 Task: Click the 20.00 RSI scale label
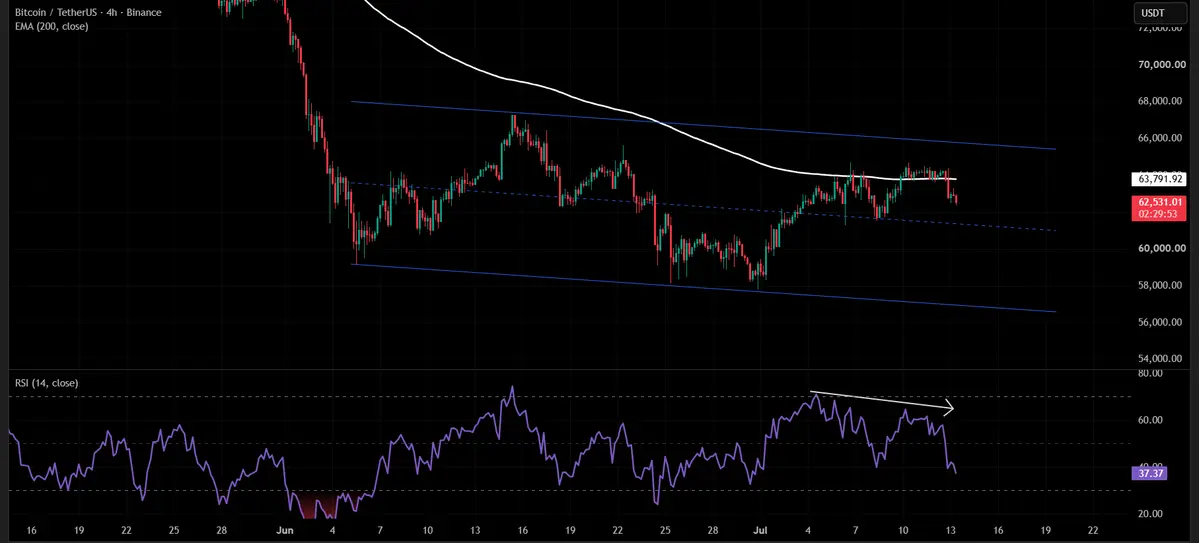point(1151,514)
